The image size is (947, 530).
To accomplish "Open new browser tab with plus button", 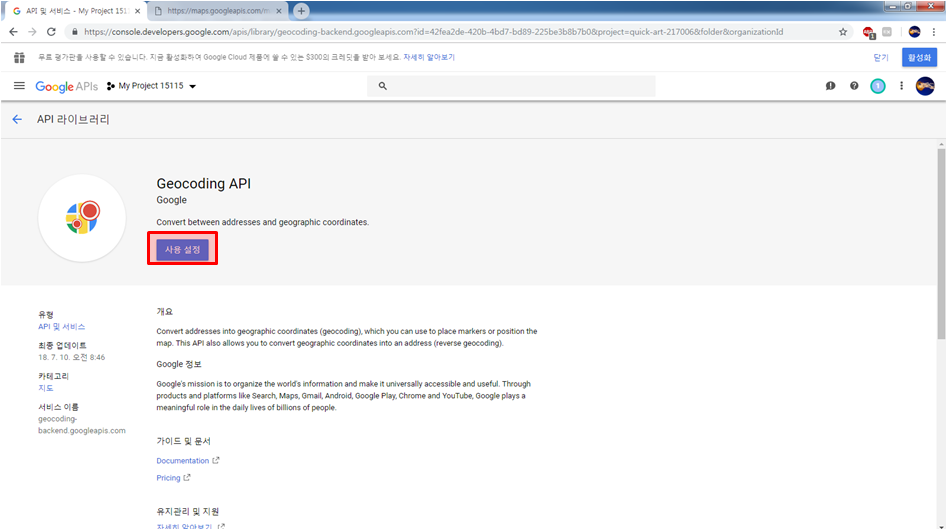I will pos(301,11).
